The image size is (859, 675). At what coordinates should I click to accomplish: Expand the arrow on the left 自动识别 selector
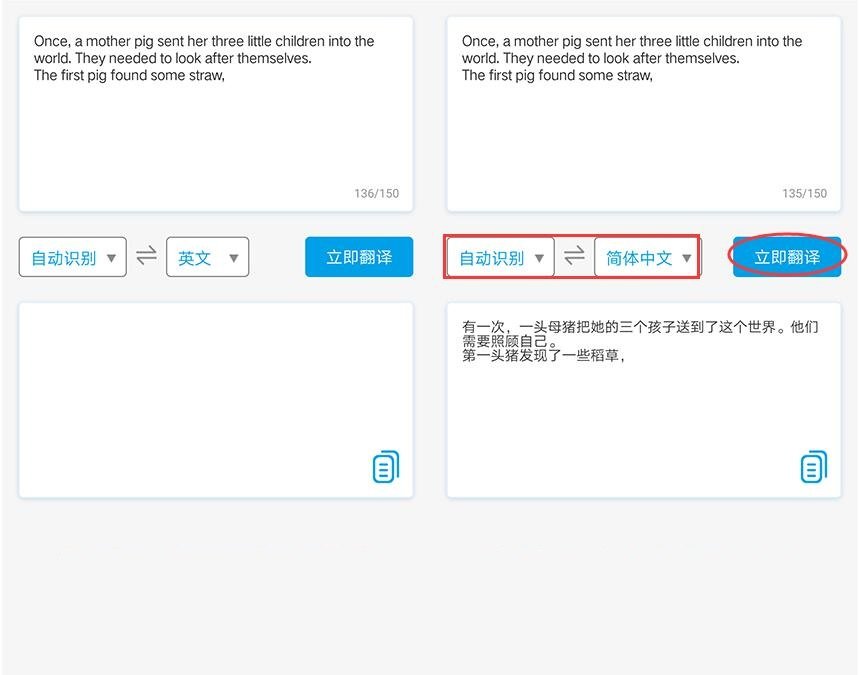(113, 257)
